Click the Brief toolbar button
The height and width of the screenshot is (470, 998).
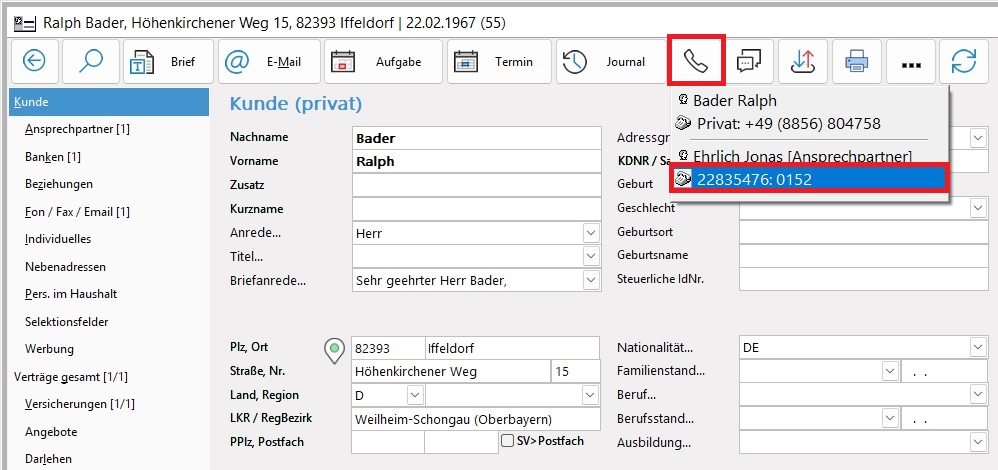165,62
